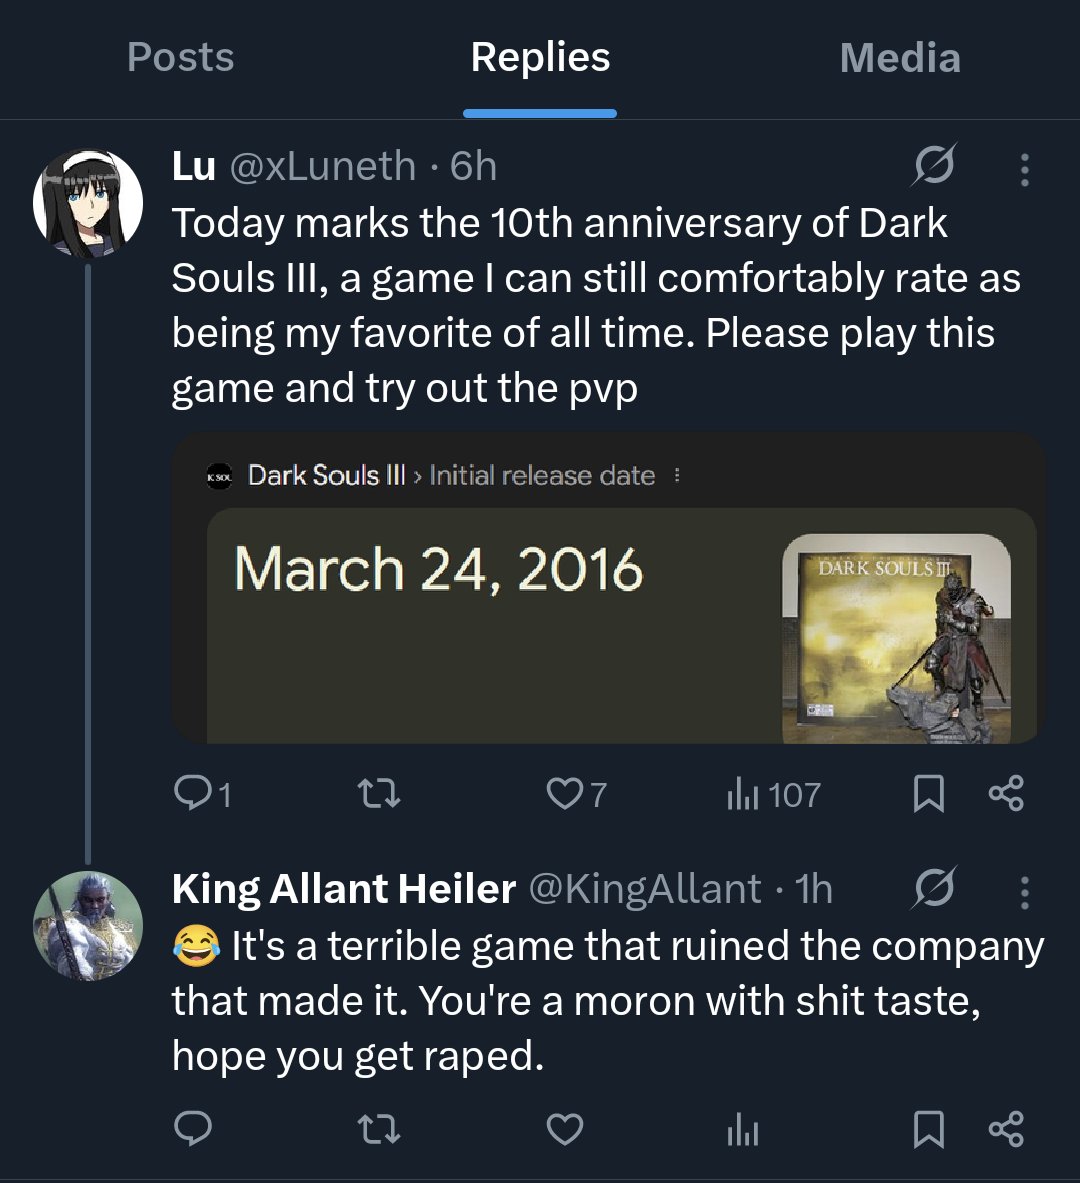
Task: Open the @xLuneth profile link
Action: tap(322, 167)
